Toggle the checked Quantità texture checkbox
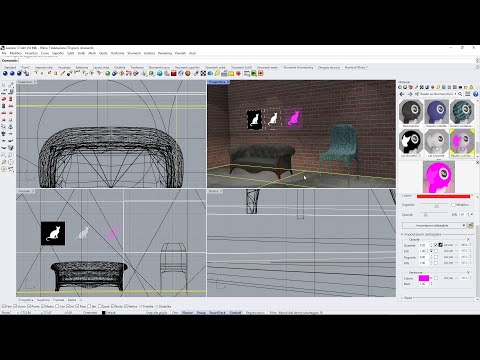 point(436,245)
